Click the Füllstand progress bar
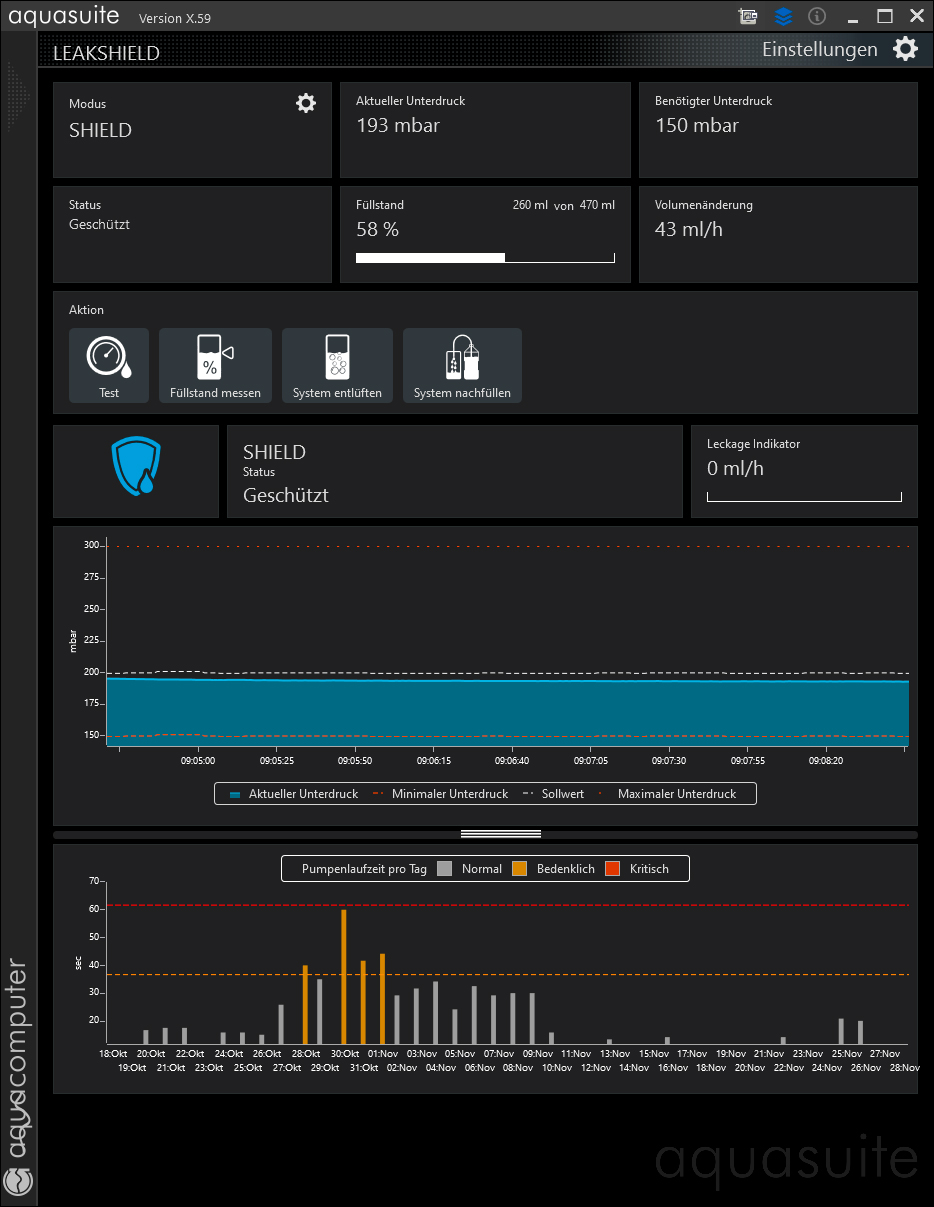 (x=485, y=258)
